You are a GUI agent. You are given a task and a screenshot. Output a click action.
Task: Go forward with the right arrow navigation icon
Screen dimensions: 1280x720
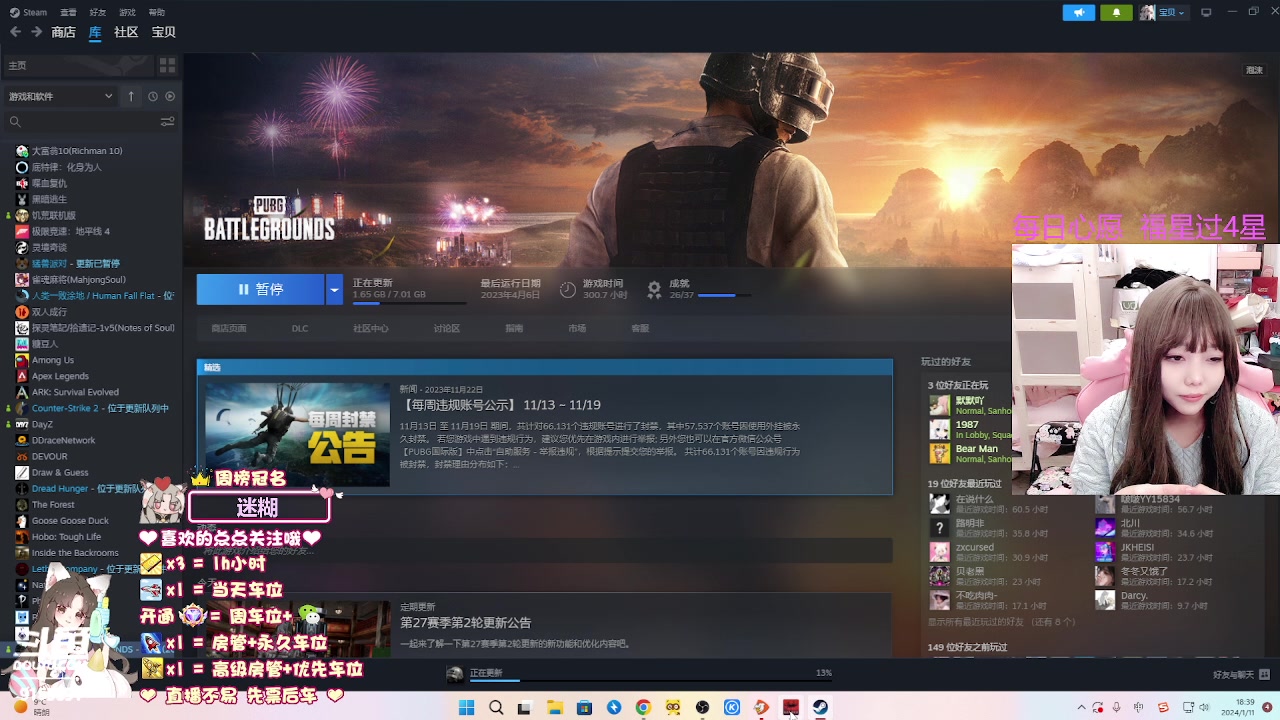tap(36, 32)
